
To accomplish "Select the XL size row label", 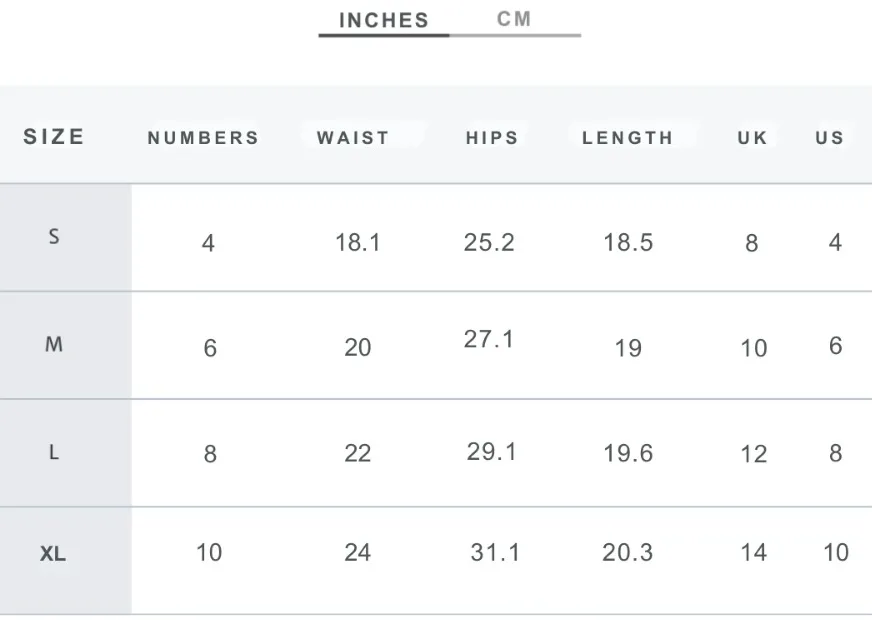I will pos(53,554).
